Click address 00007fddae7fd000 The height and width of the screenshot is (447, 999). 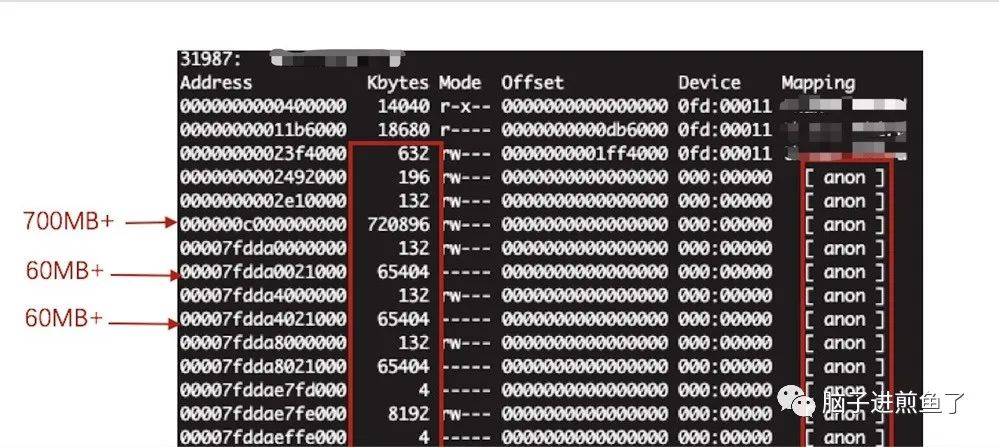tap(263, 390)
